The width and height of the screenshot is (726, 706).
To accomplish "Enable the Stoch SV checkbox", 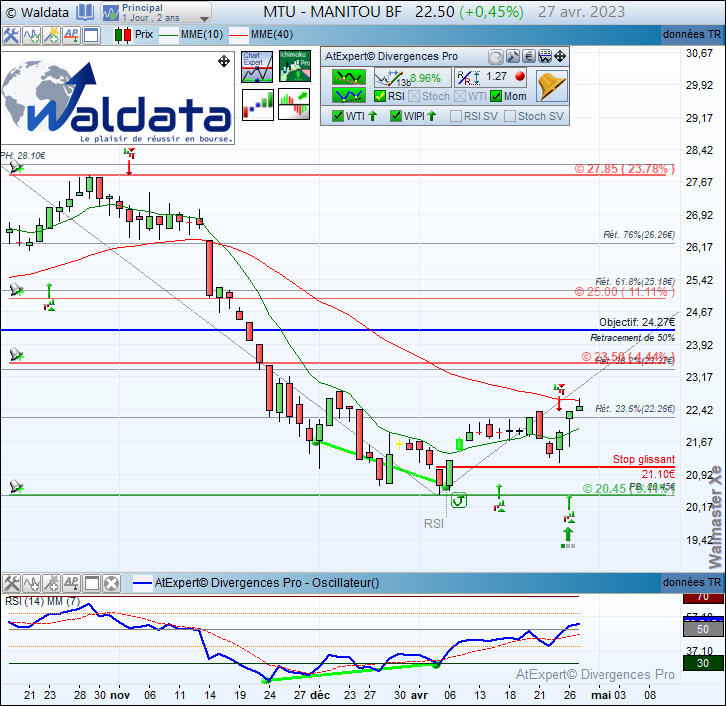I will click(510, 116).
